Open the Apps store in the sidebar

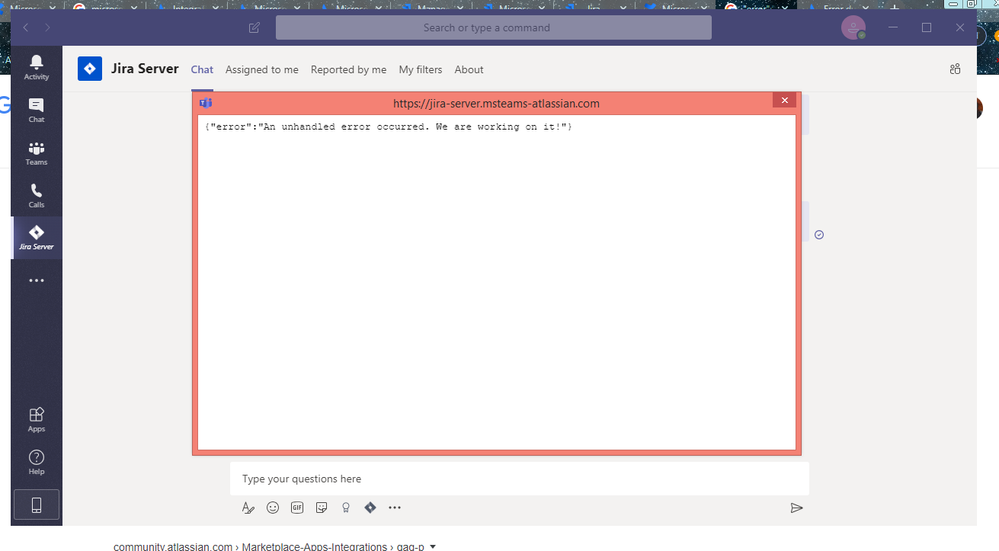pos(36,419)
